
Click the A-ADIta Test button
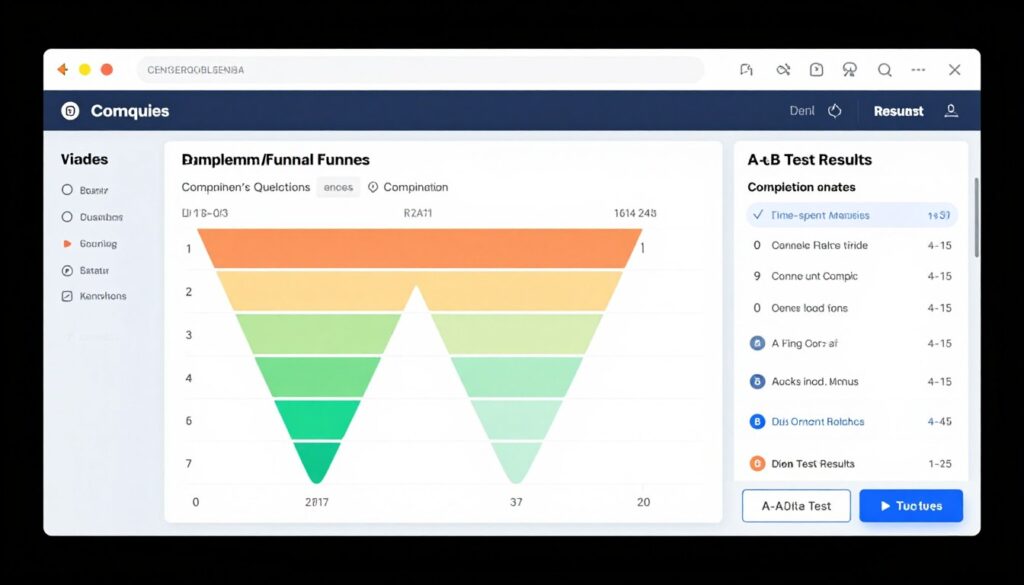(795, 505)
